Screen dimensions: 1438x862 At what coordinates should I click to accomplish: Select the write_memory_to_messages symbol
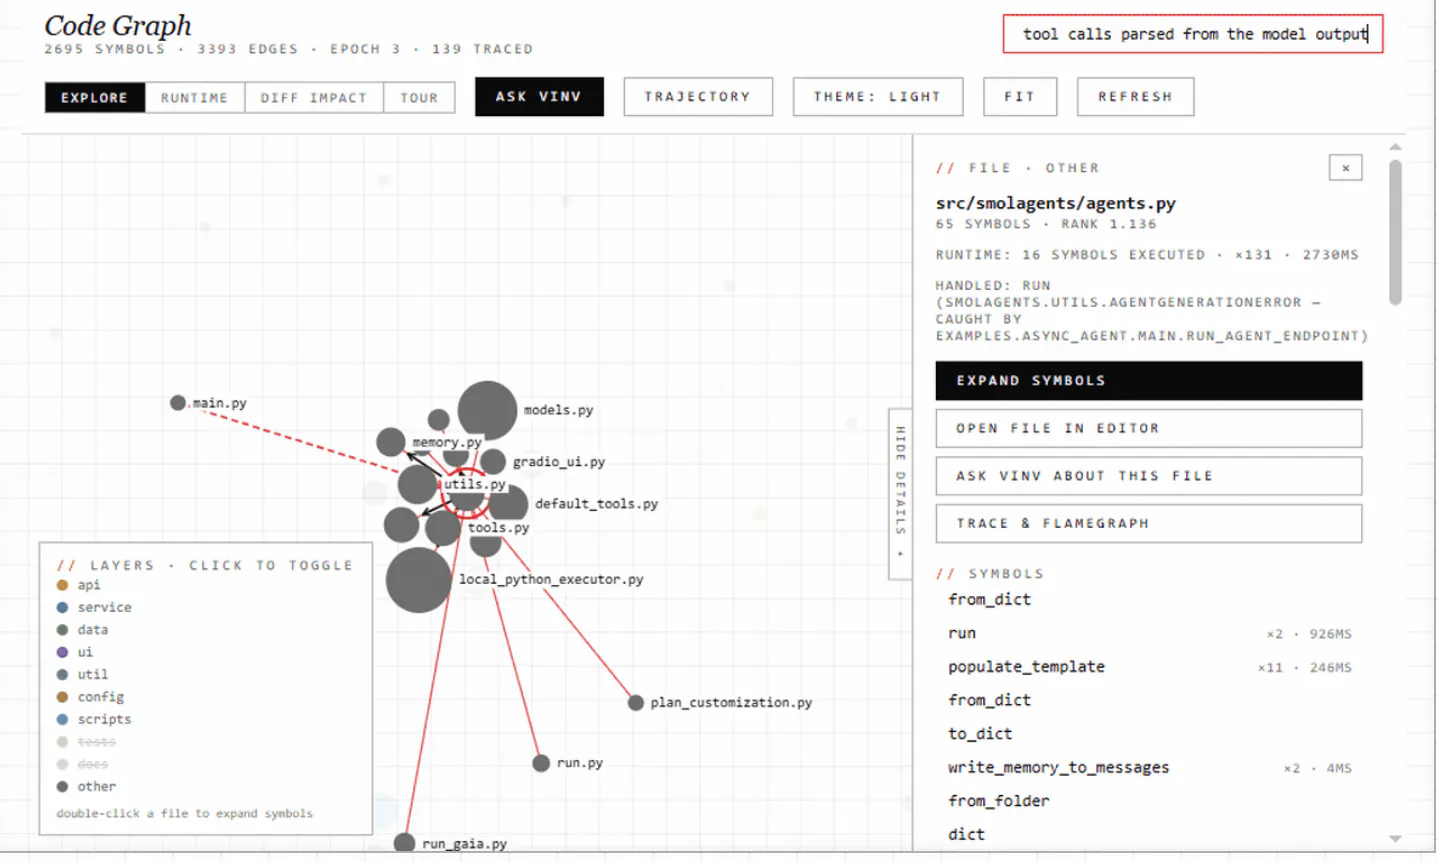[1059, 767]
